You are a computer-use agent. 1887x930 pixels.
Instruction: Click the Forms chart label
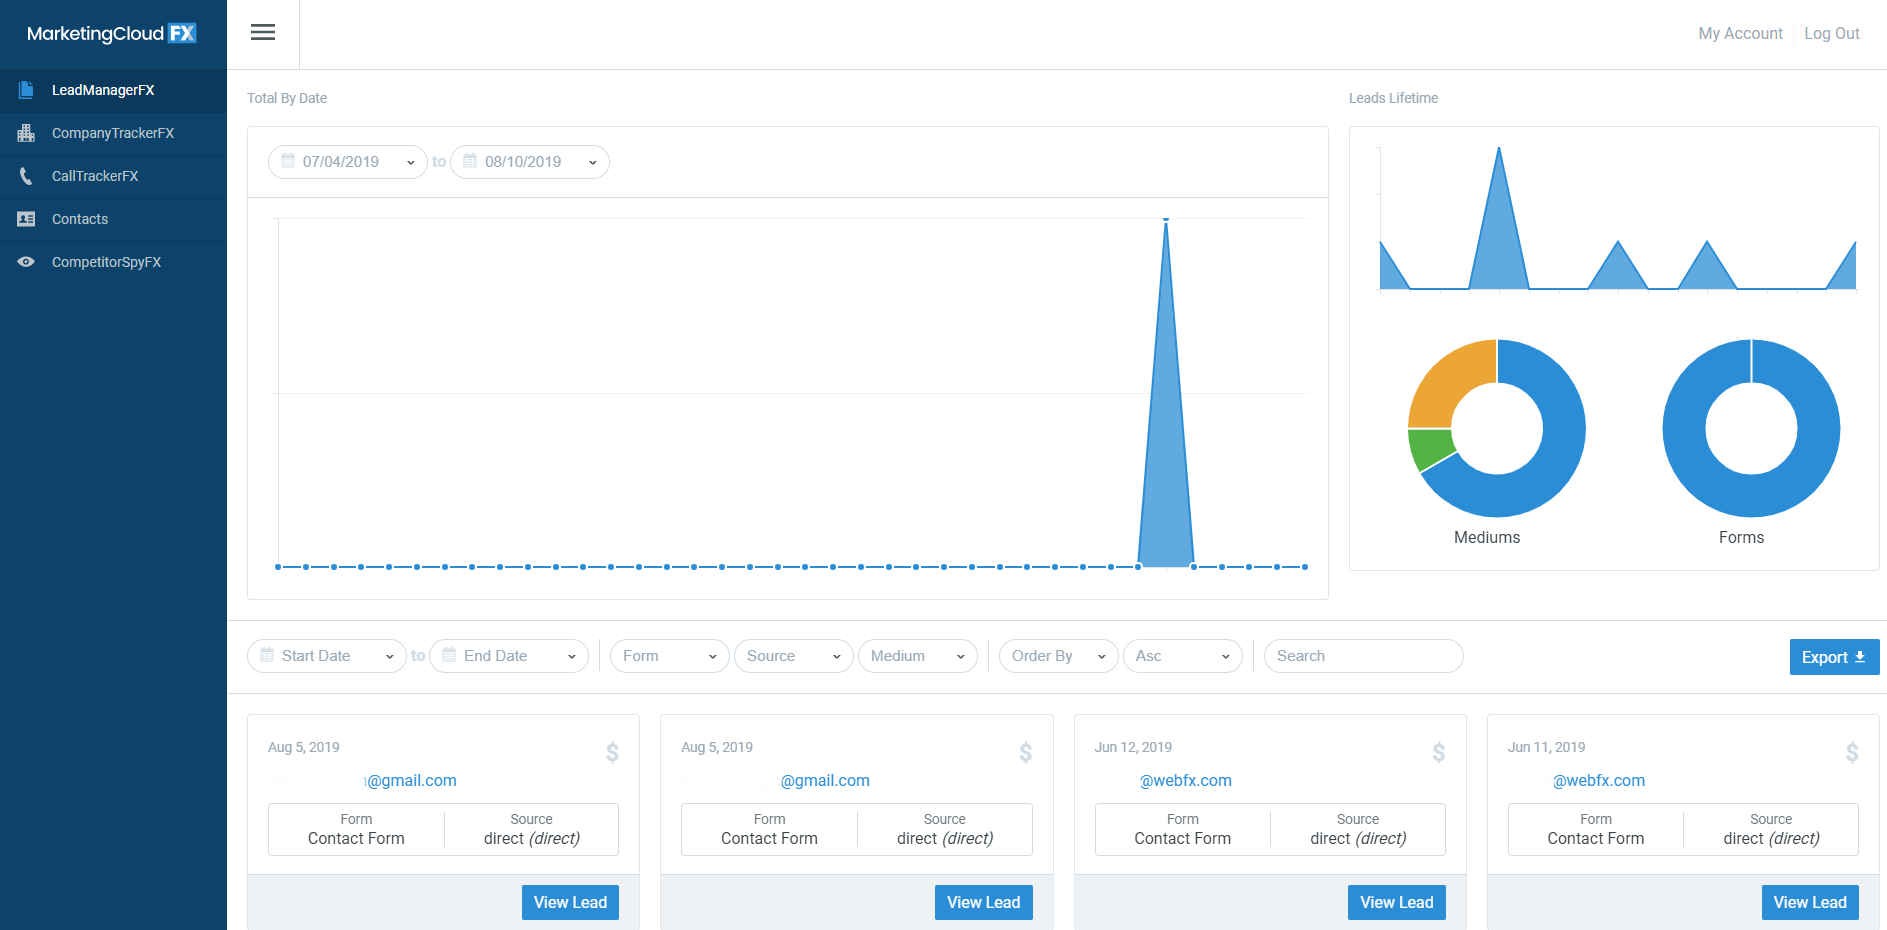tap(1741, 537)
